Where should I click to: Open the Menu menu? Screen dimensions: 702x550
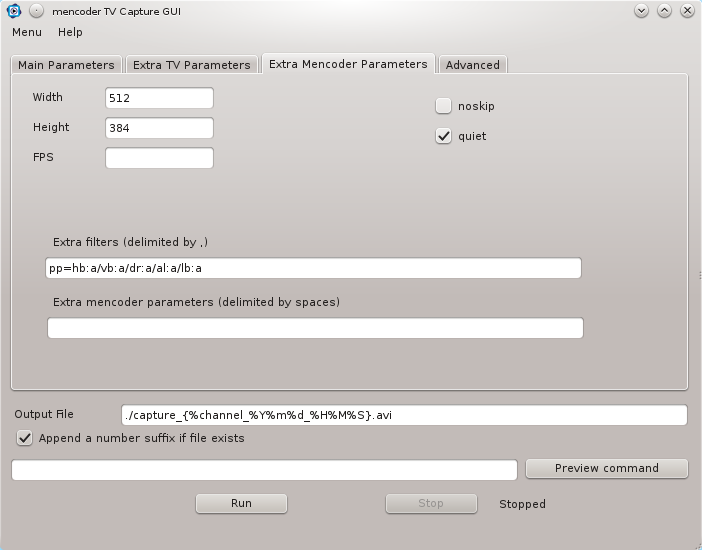(27, 32)
